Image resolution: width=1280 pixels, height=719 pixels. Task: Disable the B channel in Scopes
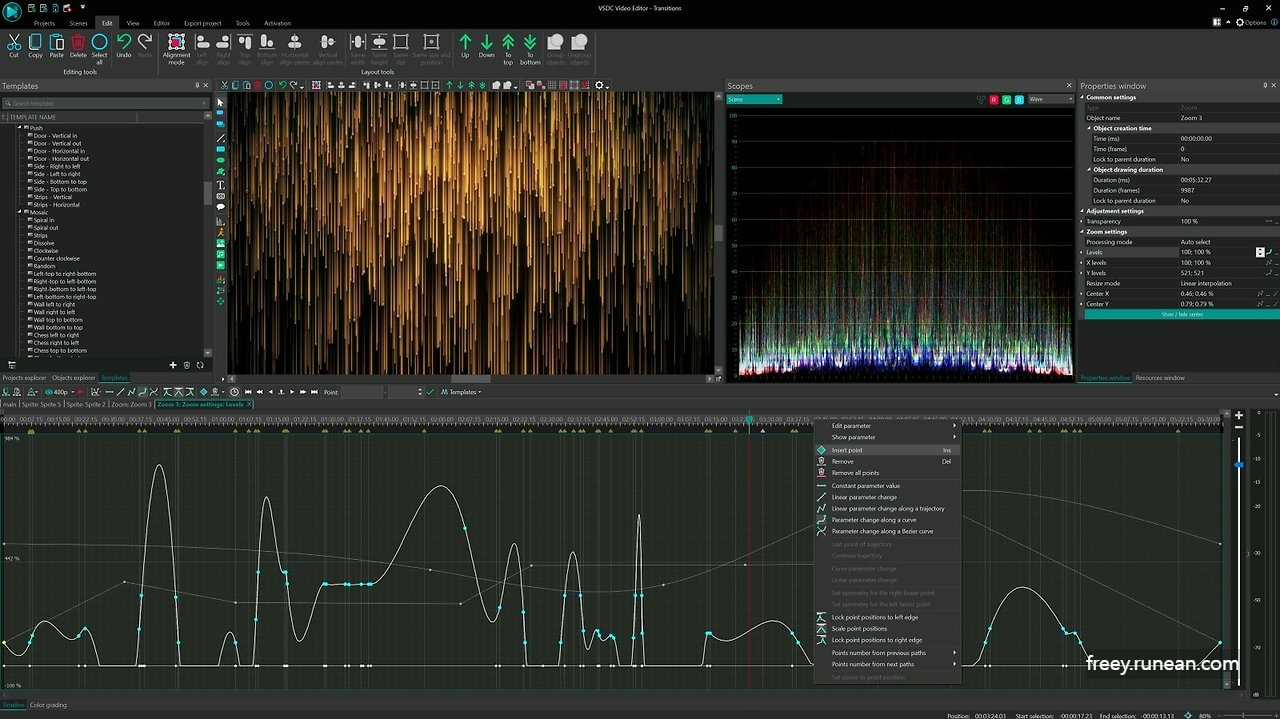point(1019,99)
